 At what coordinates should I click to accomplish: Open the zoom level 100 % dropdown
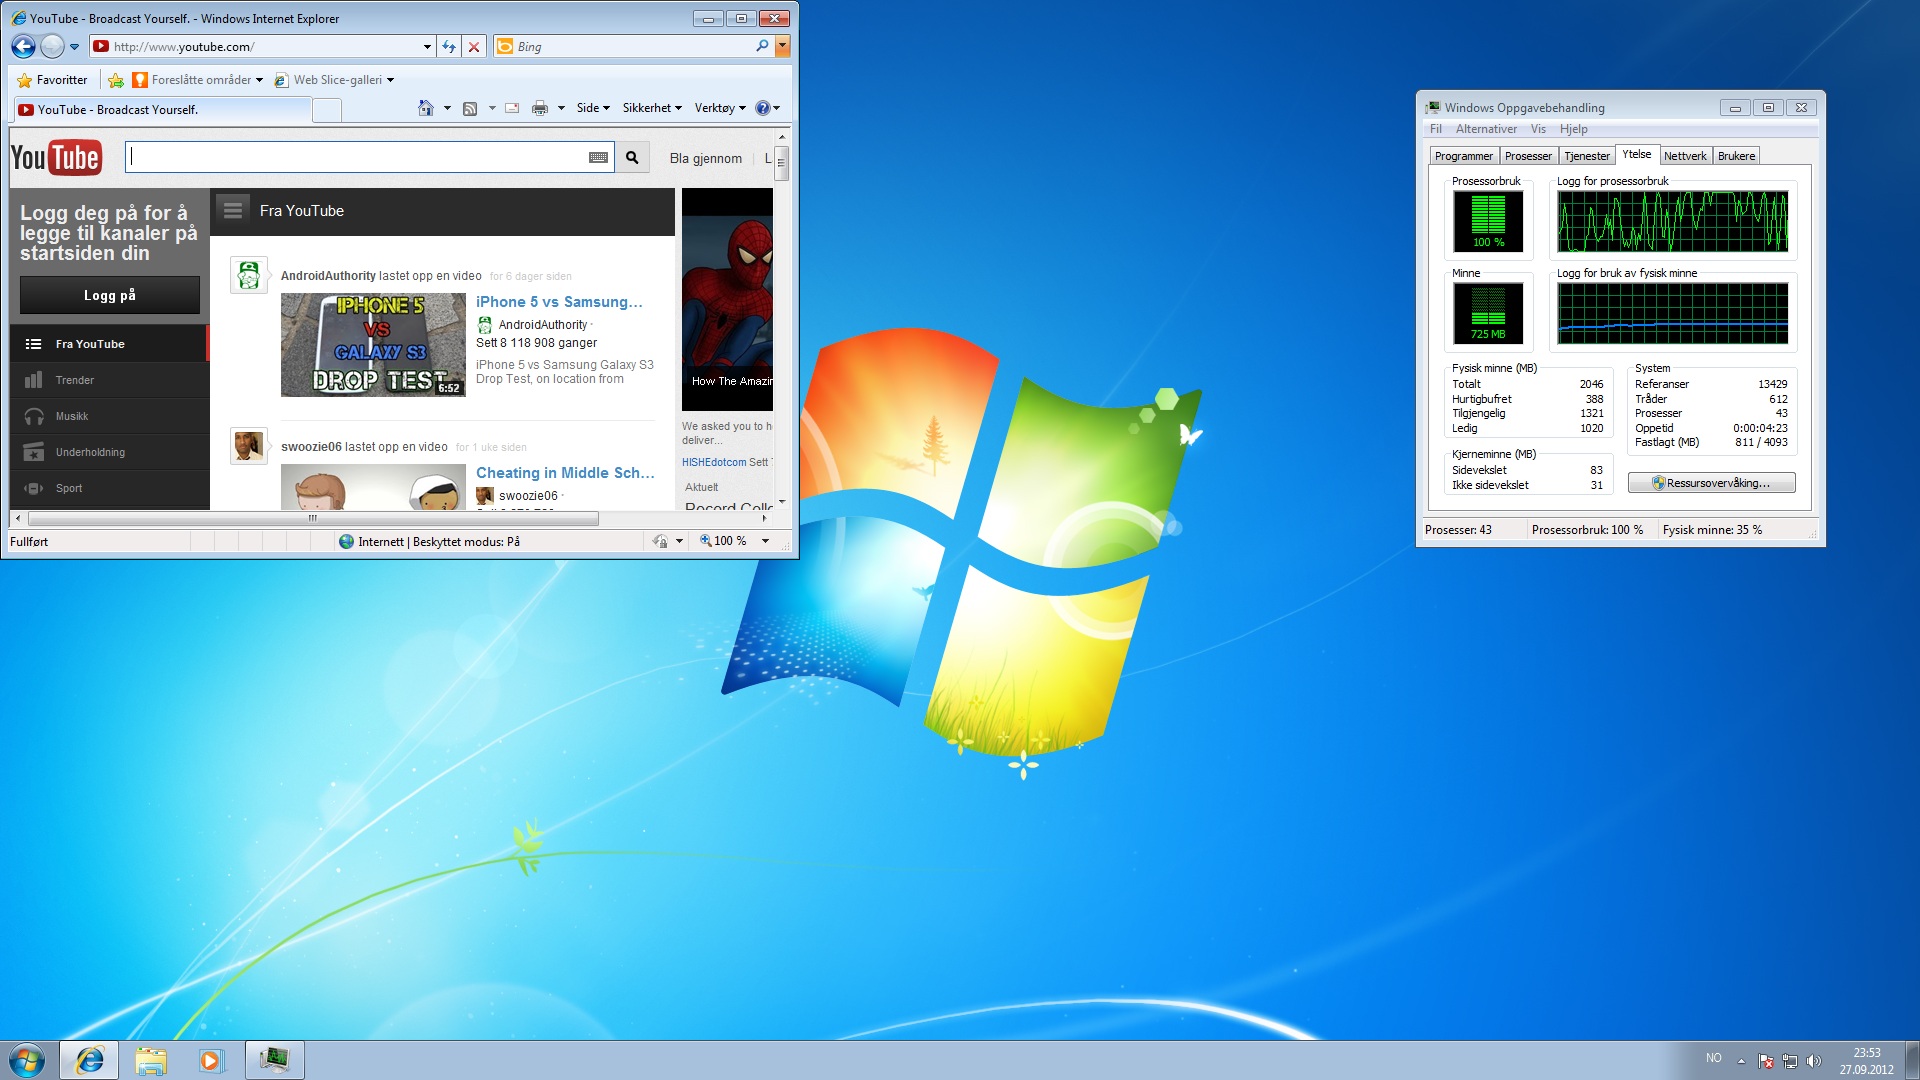pos(766,541)
